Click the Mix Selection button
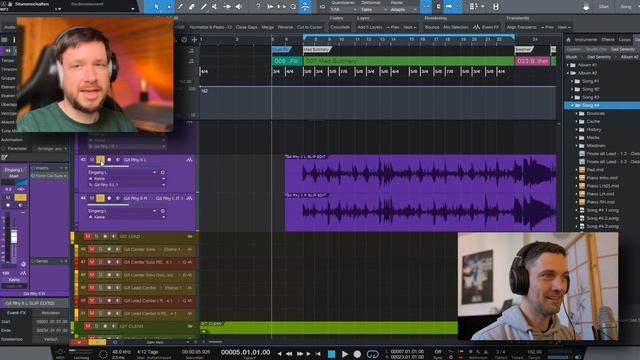Screen dimensions: 640x360 pyautogui.click(x=456, y=27)
